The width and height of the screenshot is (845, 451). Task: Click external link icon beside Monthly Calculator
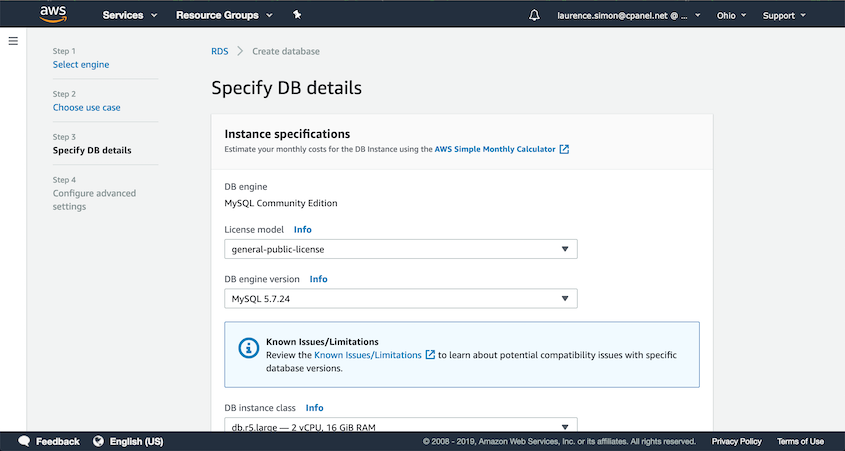click(x=564, y=149)
